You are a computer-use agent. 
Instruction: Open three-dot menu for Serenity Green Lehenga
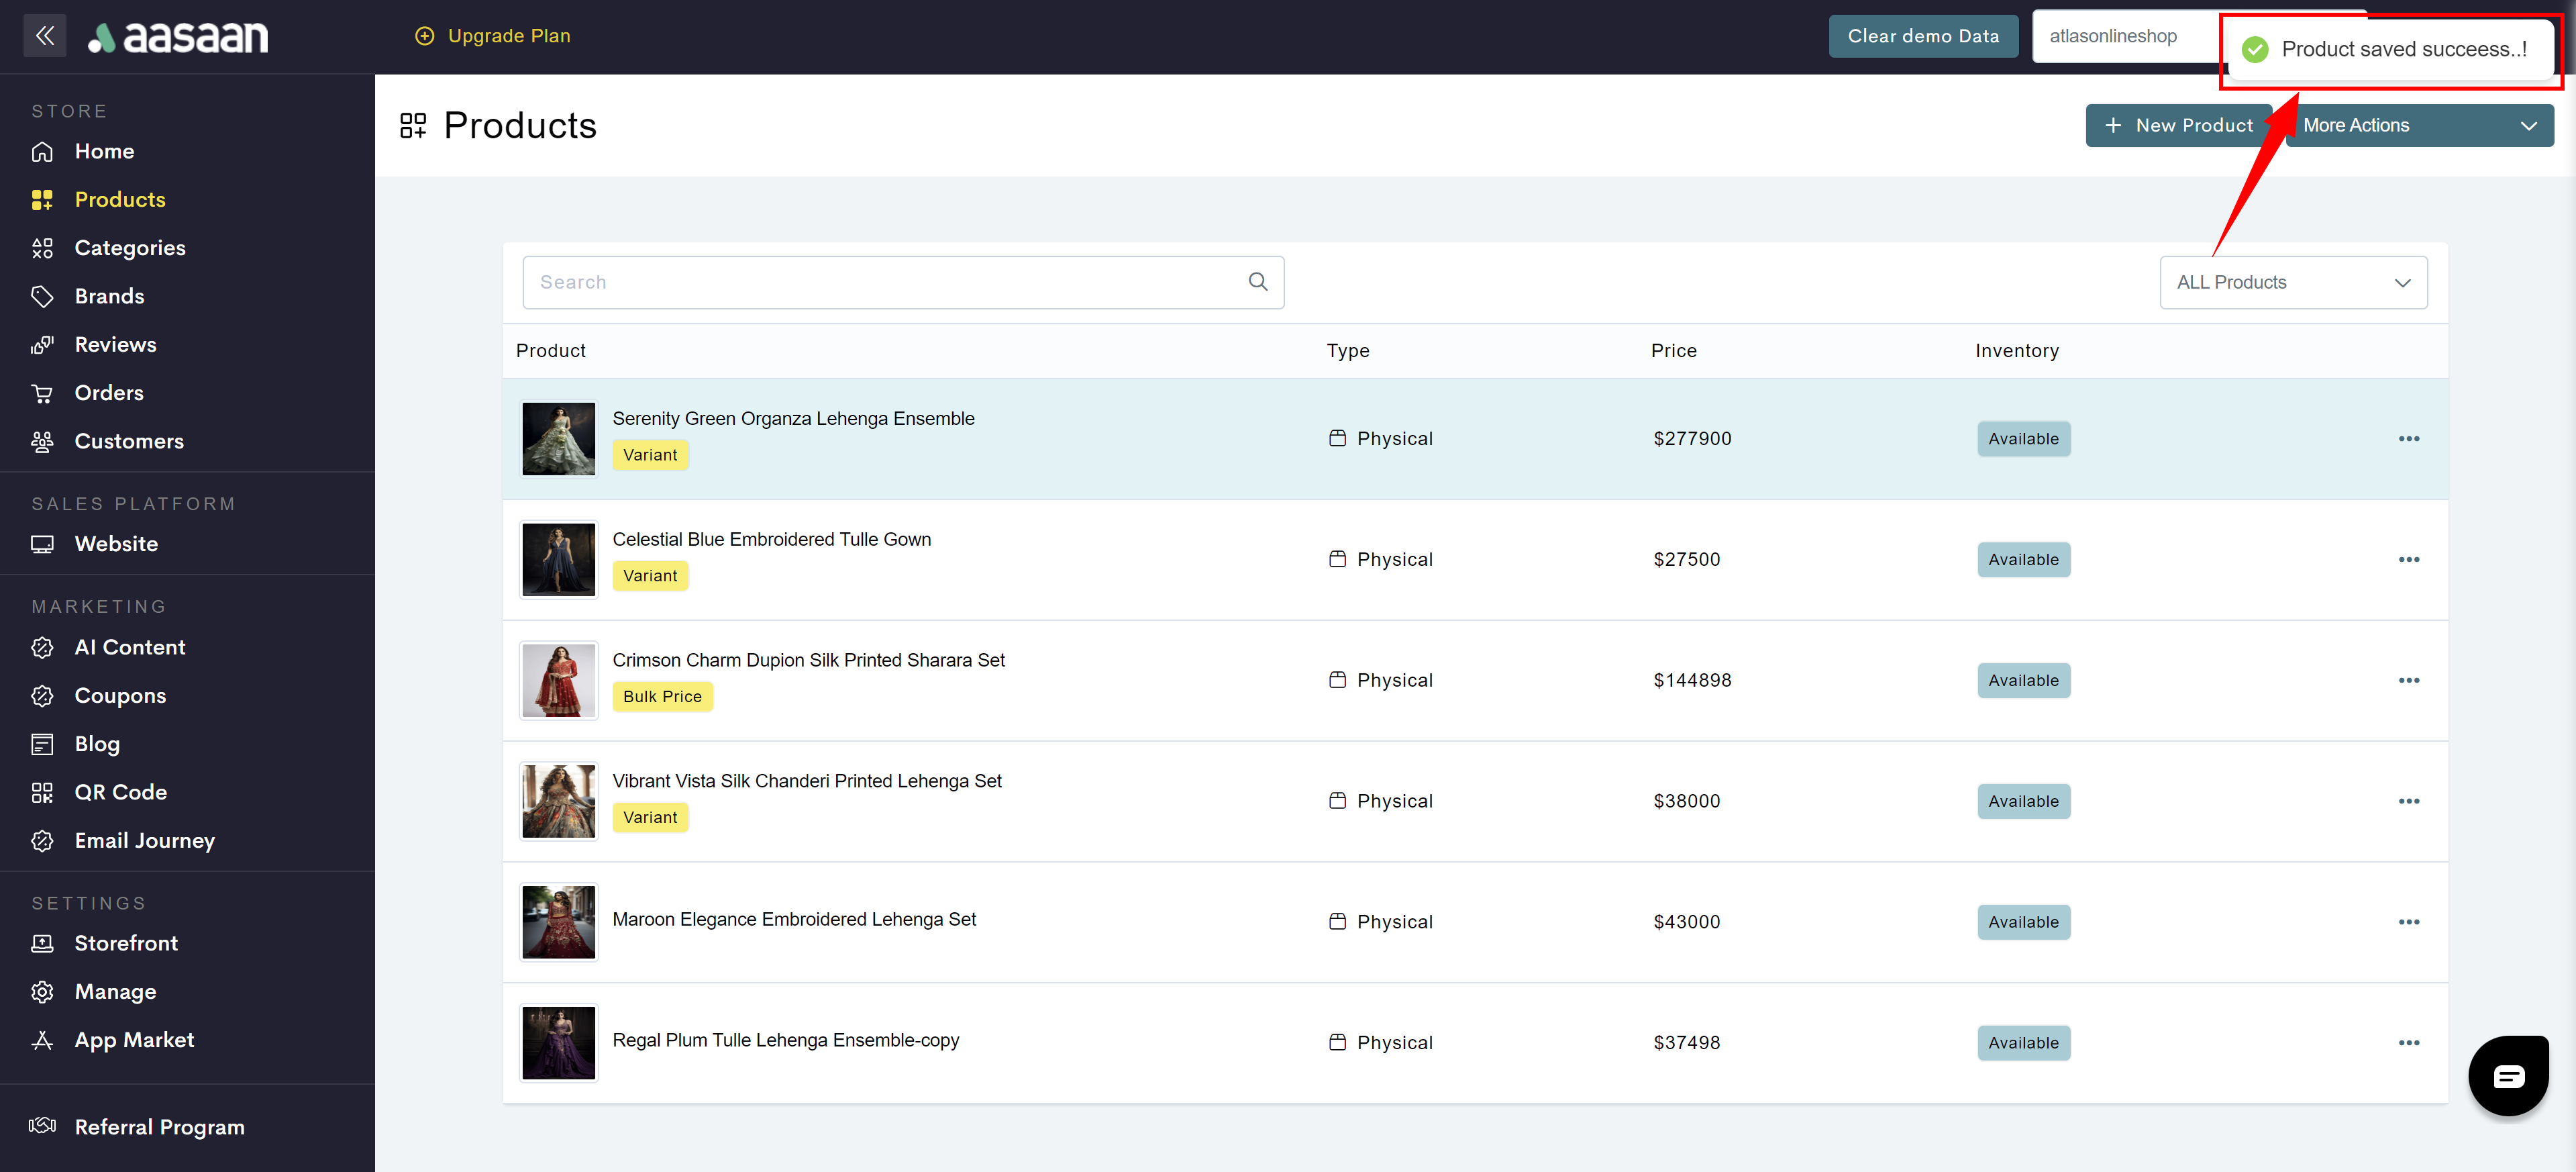coord(2408,438)
